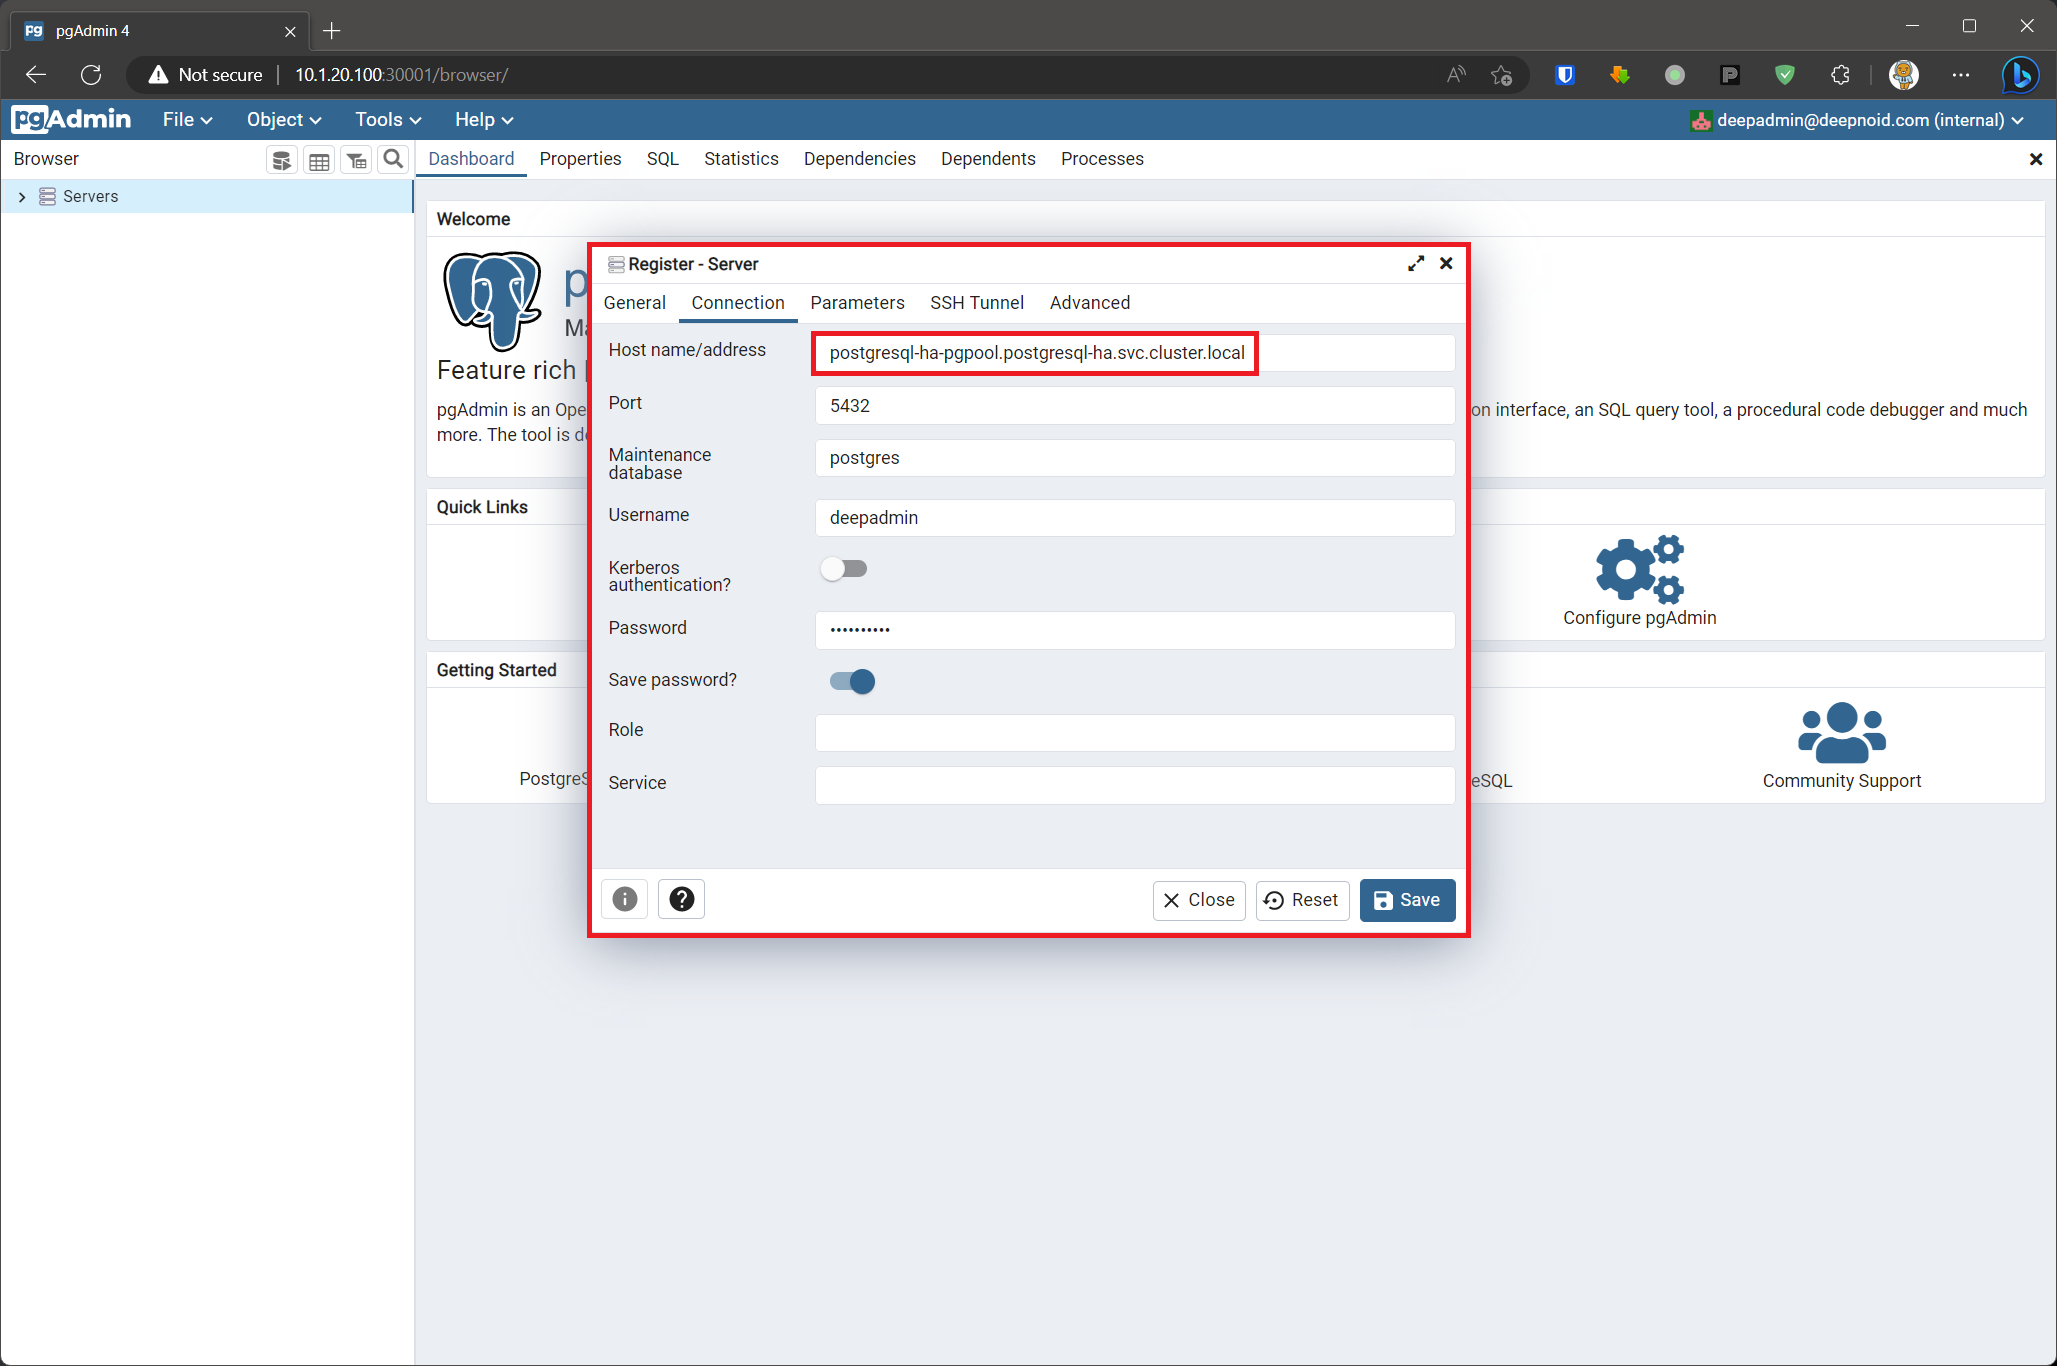This screenshot has height=1366, width=2057.
Task: Click the gray circle extension icon
Action: pos(1675,75)
